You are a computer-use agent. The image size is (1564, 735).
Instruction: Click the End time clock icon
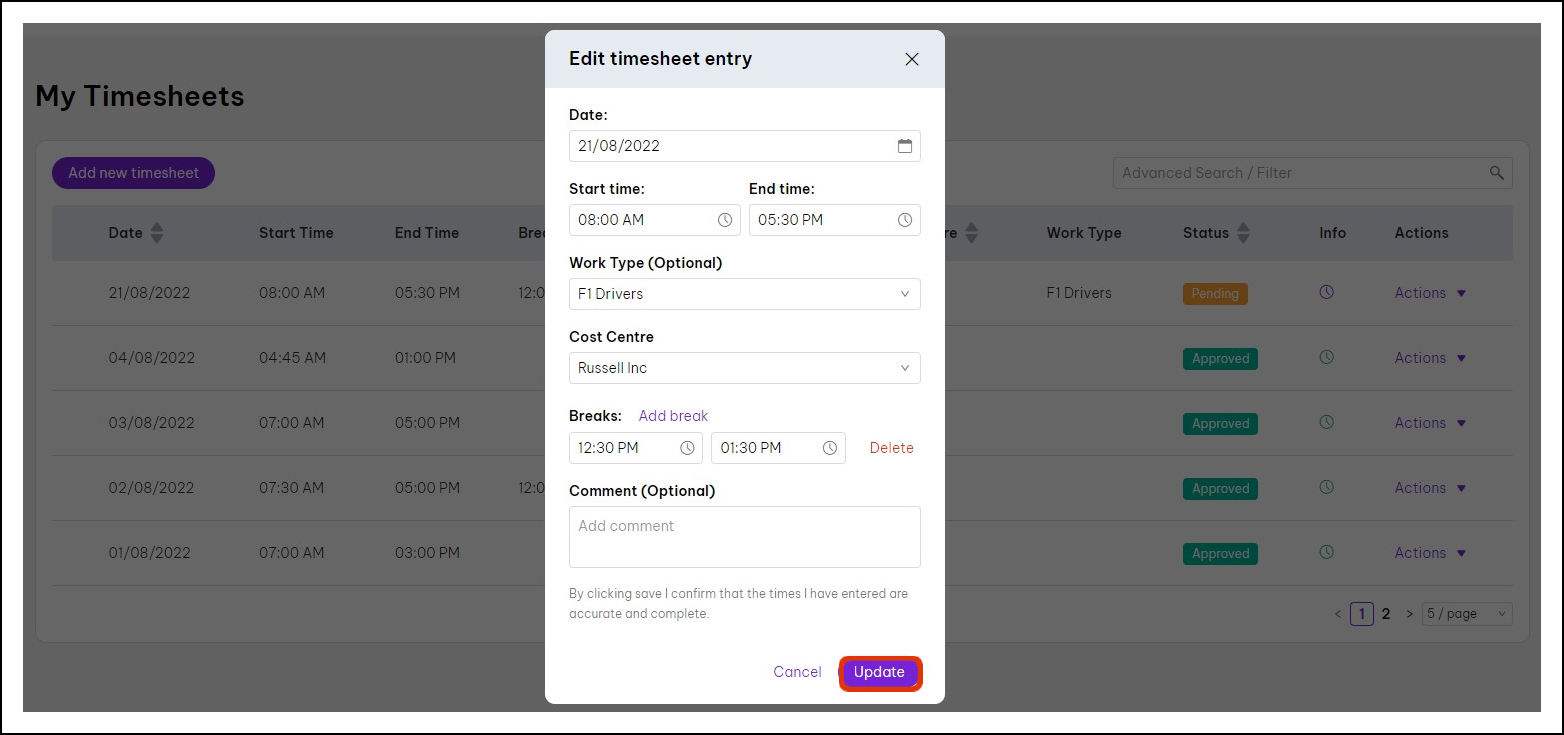[904, 220]
